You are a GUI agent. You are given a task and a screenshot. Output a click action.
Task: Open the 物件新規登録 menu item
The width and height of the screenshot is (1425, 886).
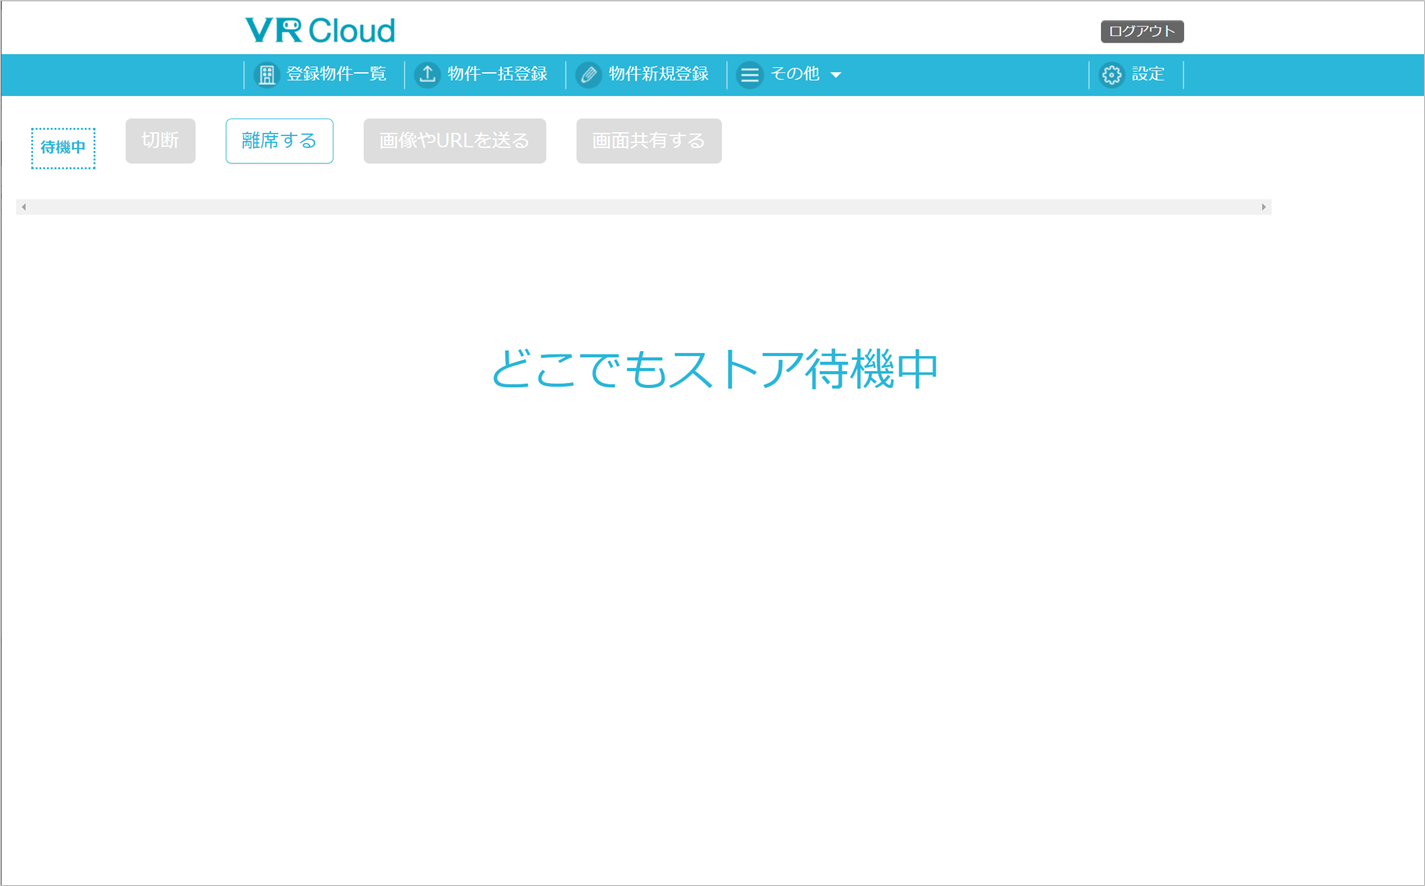pyautogui.click(x=658, y=74)
